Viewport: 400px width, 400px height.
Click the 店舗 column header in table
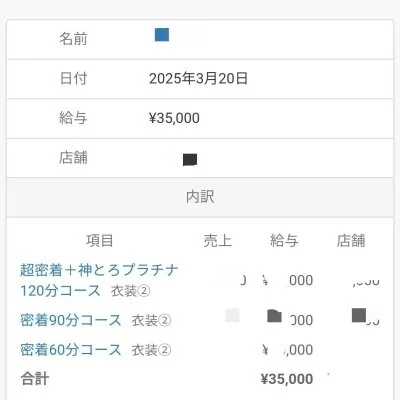coord(351,241)
